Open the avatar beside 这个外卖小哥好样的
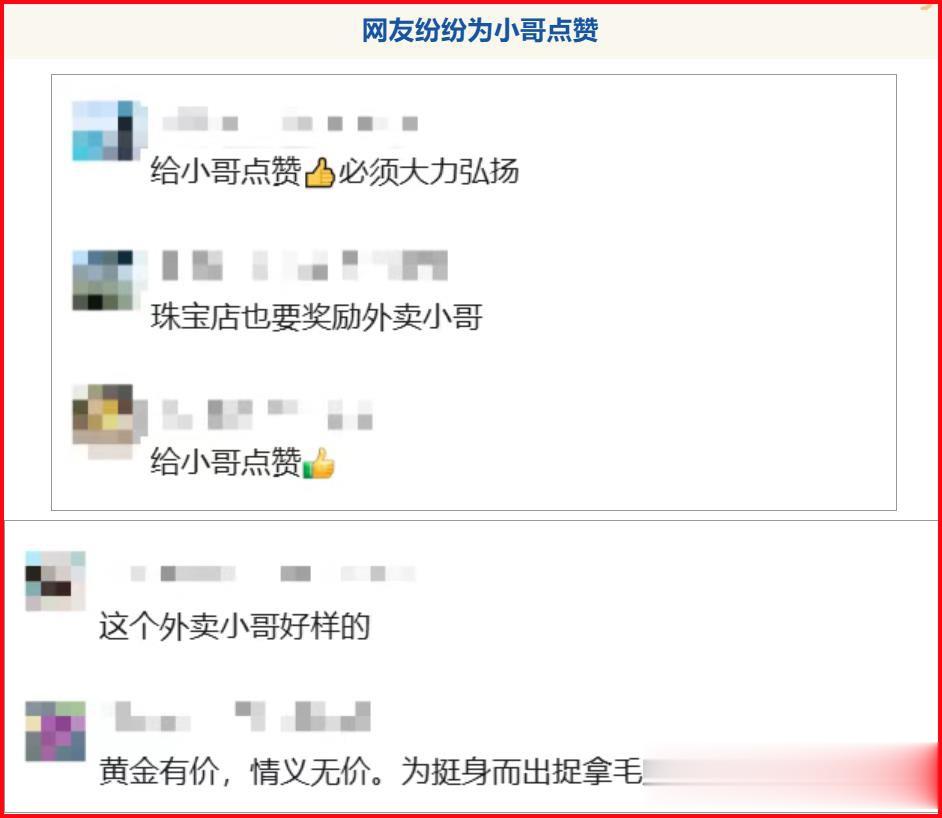This screenshot has height=818, width=942. (x=55, y=581)
